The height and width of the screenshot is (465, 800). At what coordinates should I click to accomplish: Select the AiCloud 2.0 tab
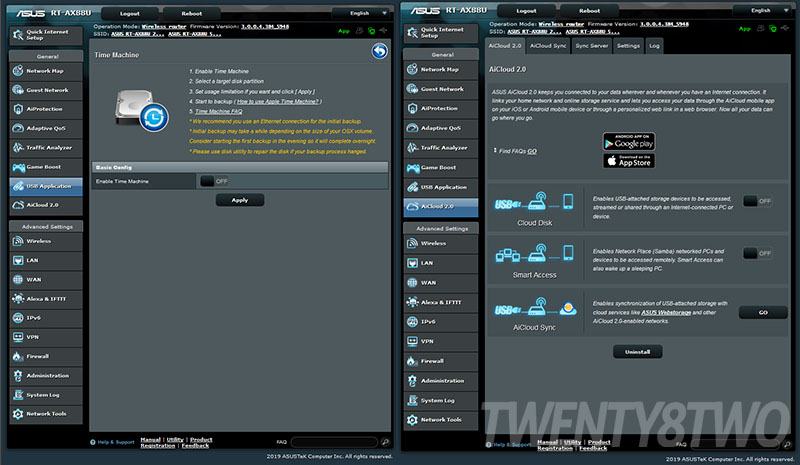click(505, 46)
